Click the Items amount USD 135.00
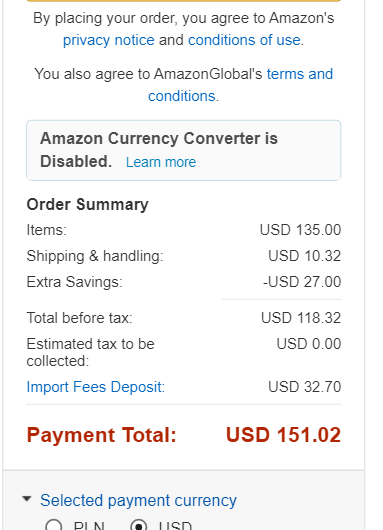The height and width of the screenshot is (530, 383). [x=300, y=230]
